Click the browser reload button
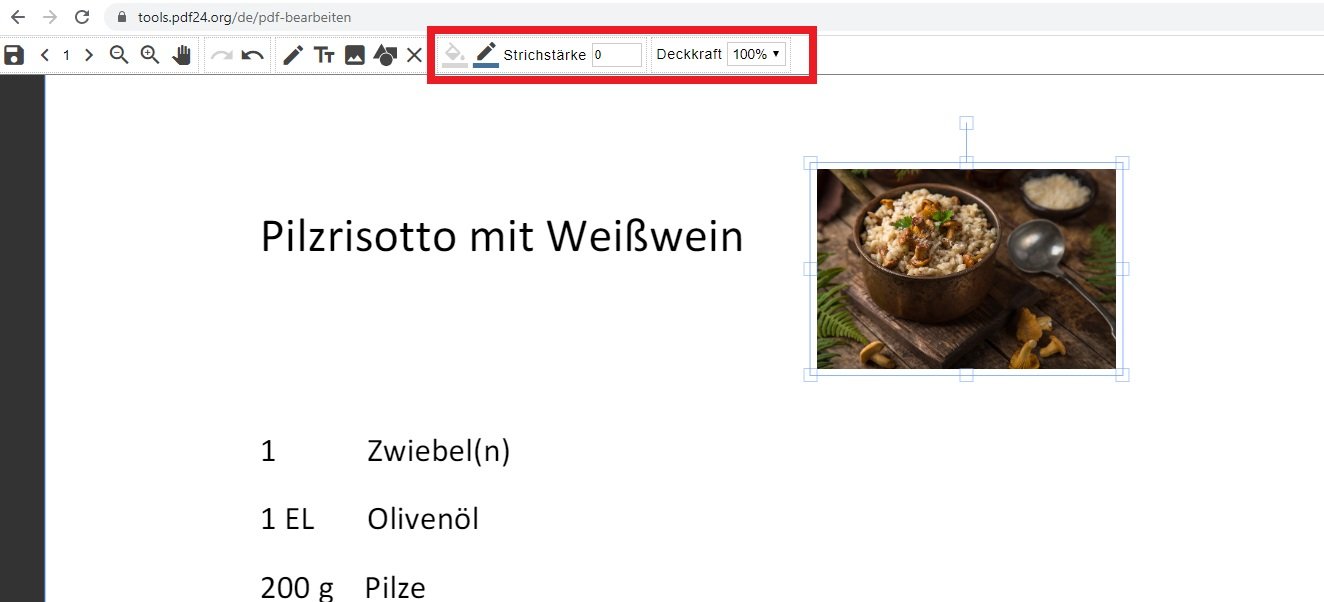The height and width of the screenshot is (602, 1324). [82, 17]
